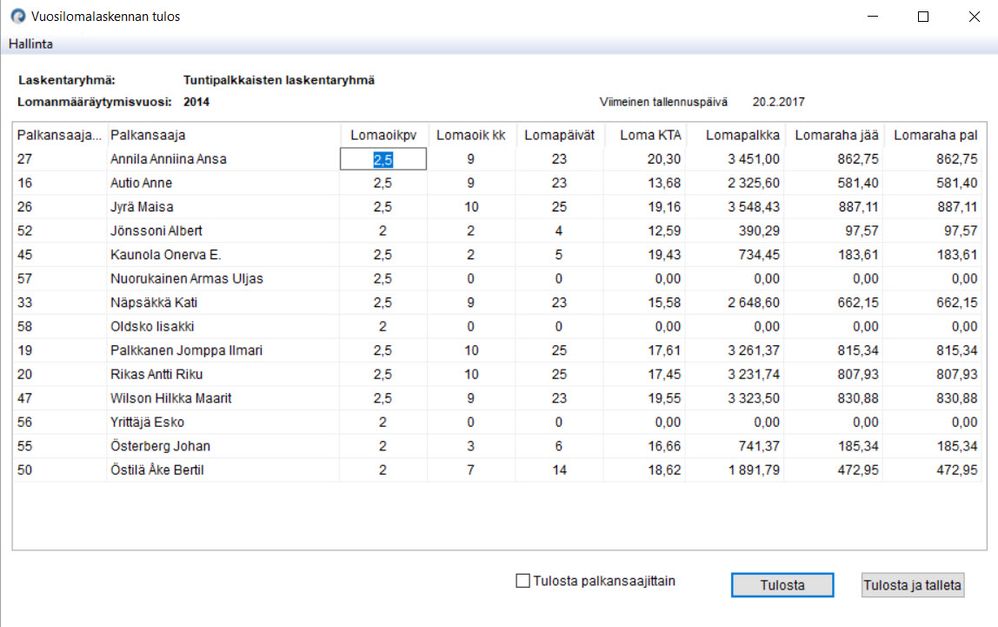
Task: Click Loma KTA value 19,43
Action: point(664,255)
